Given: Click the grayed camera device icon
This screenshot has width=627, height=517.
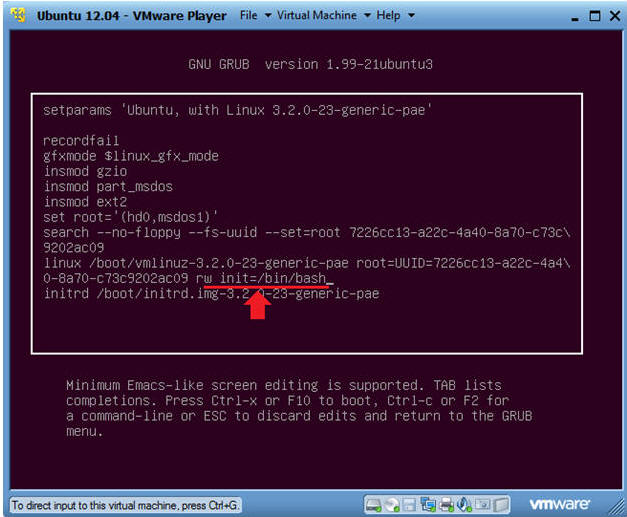Looking at the screenshot, I should [483, 505].
